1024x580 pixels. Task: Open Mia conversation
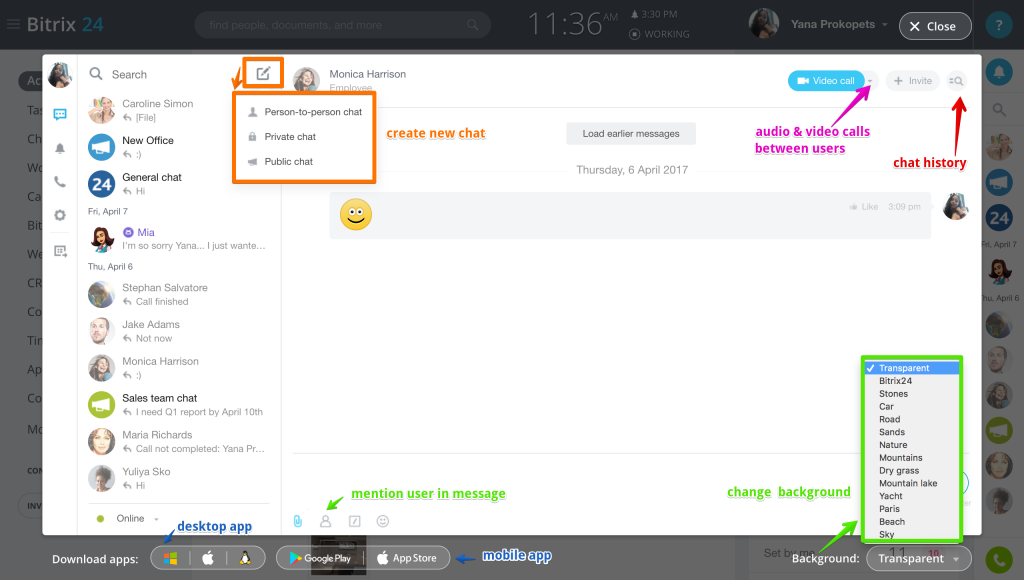point(178,239)
